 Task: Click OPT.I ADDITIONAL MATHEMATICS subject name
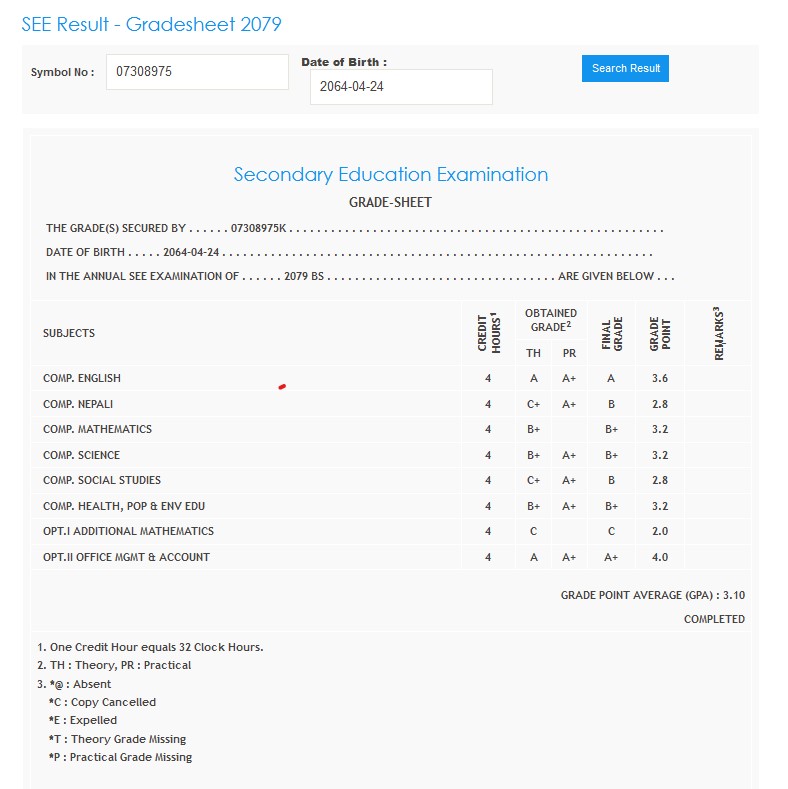coord(128,531)
